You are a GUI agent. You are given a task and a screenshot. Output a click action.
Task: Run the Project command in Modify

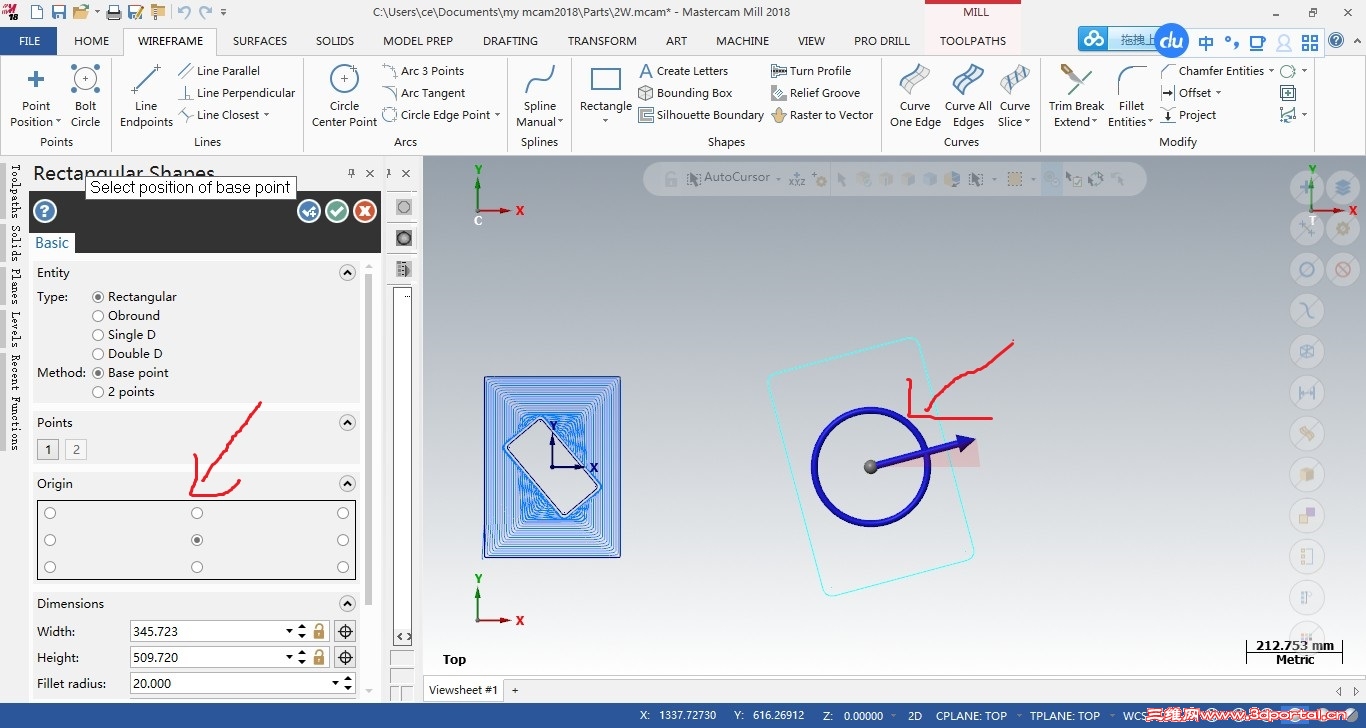(1188, 115)
